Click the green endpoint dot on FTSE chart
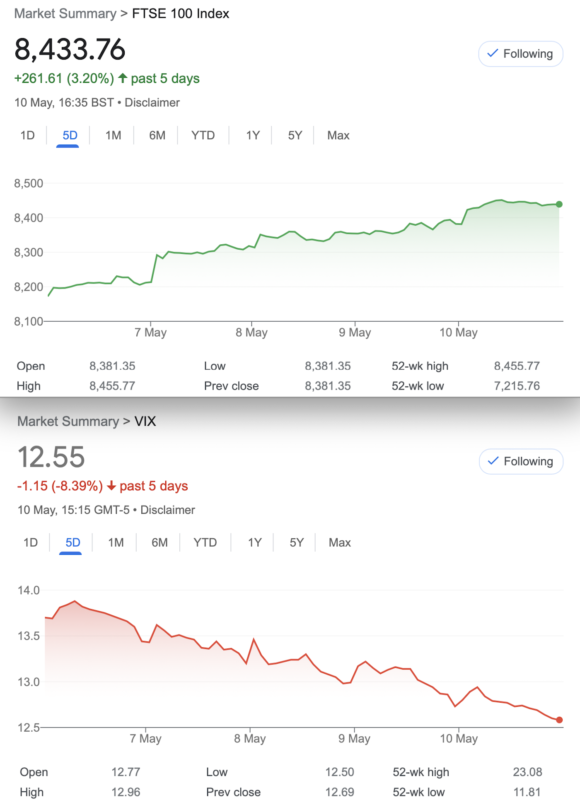The height and width of the screenshot is (800, 580). coord(559,204)
